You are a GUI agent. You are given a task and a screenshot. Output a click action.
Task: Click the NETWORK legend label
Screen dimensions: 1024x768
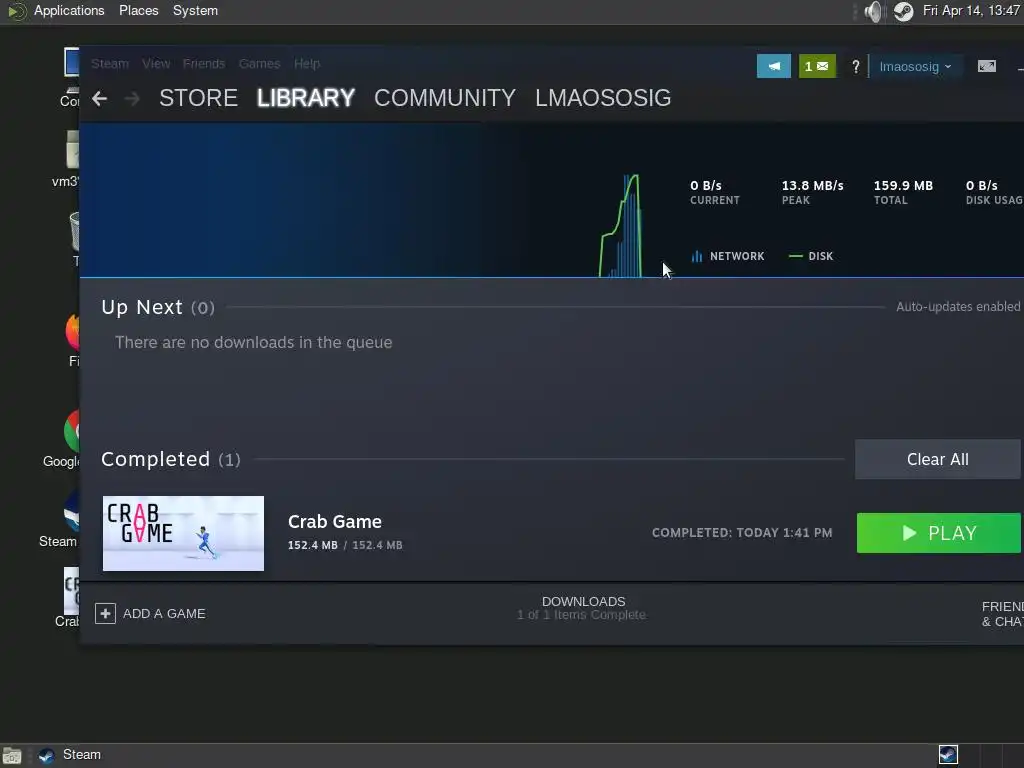click(737, 256)
